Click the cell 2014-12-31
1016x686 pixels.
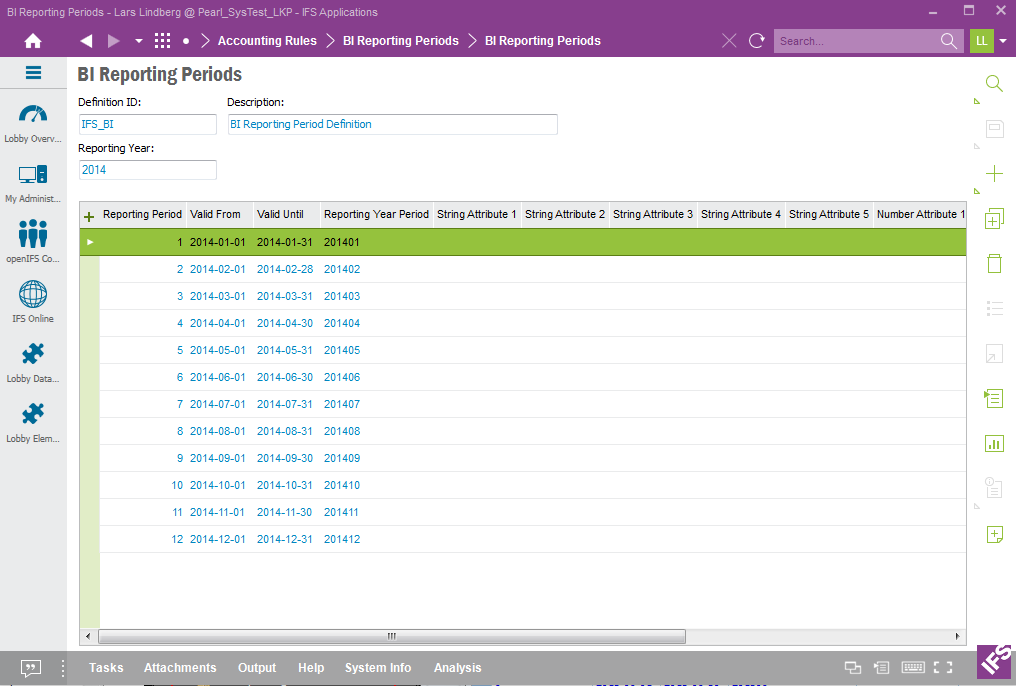[x=285, y=540]
